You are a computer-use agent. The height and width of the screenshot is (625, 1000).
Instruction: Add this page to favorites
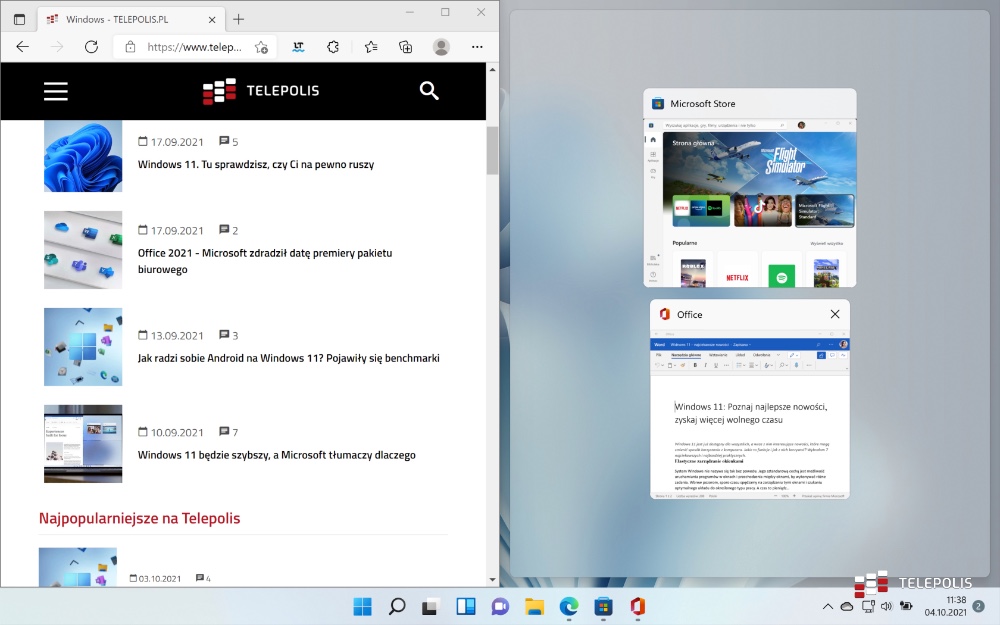[x=261, y=47]
